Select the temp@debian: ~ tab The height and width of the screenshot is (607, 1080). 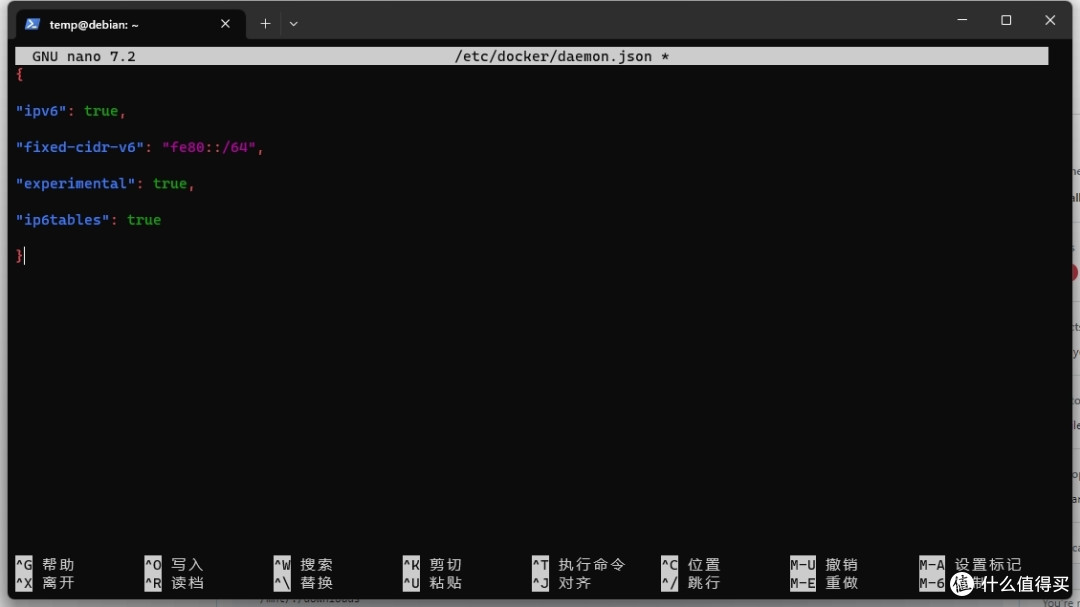tap(94, 24)
